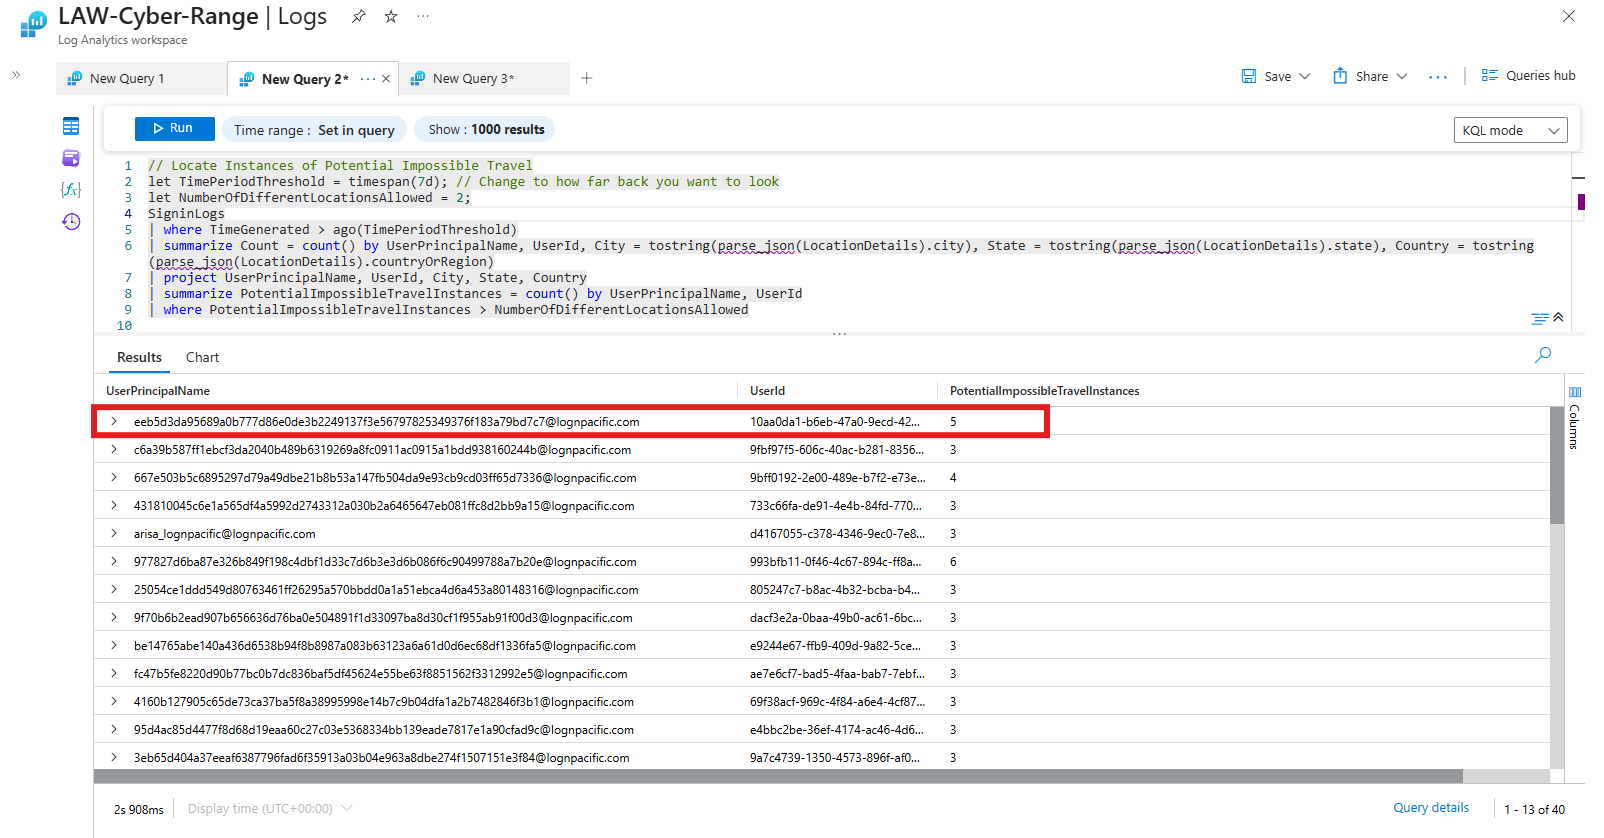This screenshot has width=1604, height=838.
Task: Sort by PotentialImpossibleTravelInstances column header
Action: tap(1044, 391)
